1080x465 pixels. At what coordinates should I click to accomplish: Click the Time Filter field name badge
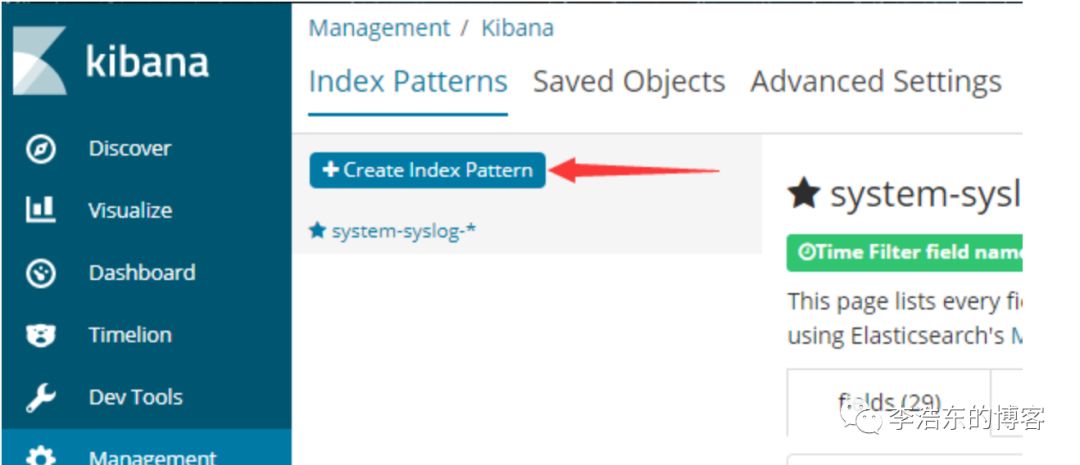904,253
